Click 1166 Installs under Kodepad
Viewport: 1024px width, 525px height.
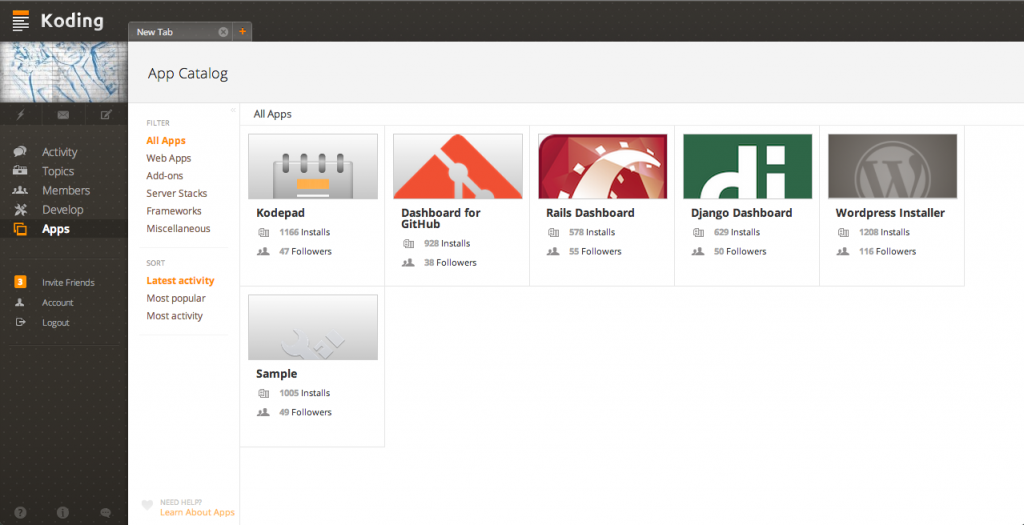[x=305, y=232]
